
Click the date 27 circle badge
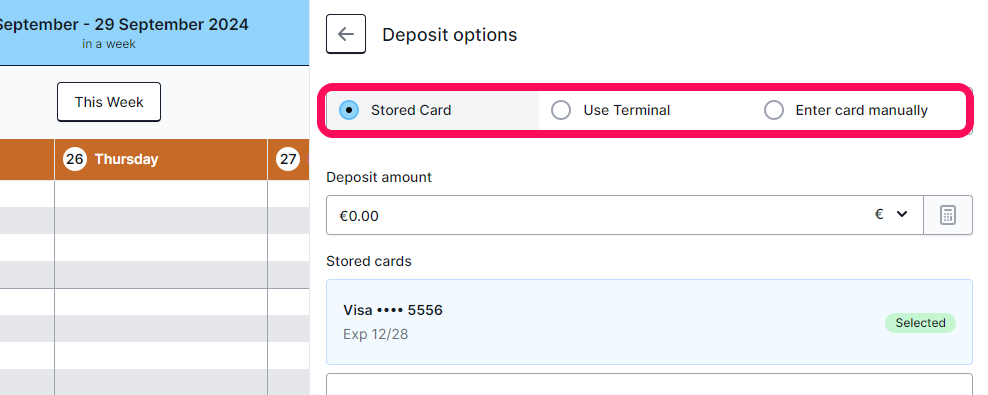(x=288, y=159)
